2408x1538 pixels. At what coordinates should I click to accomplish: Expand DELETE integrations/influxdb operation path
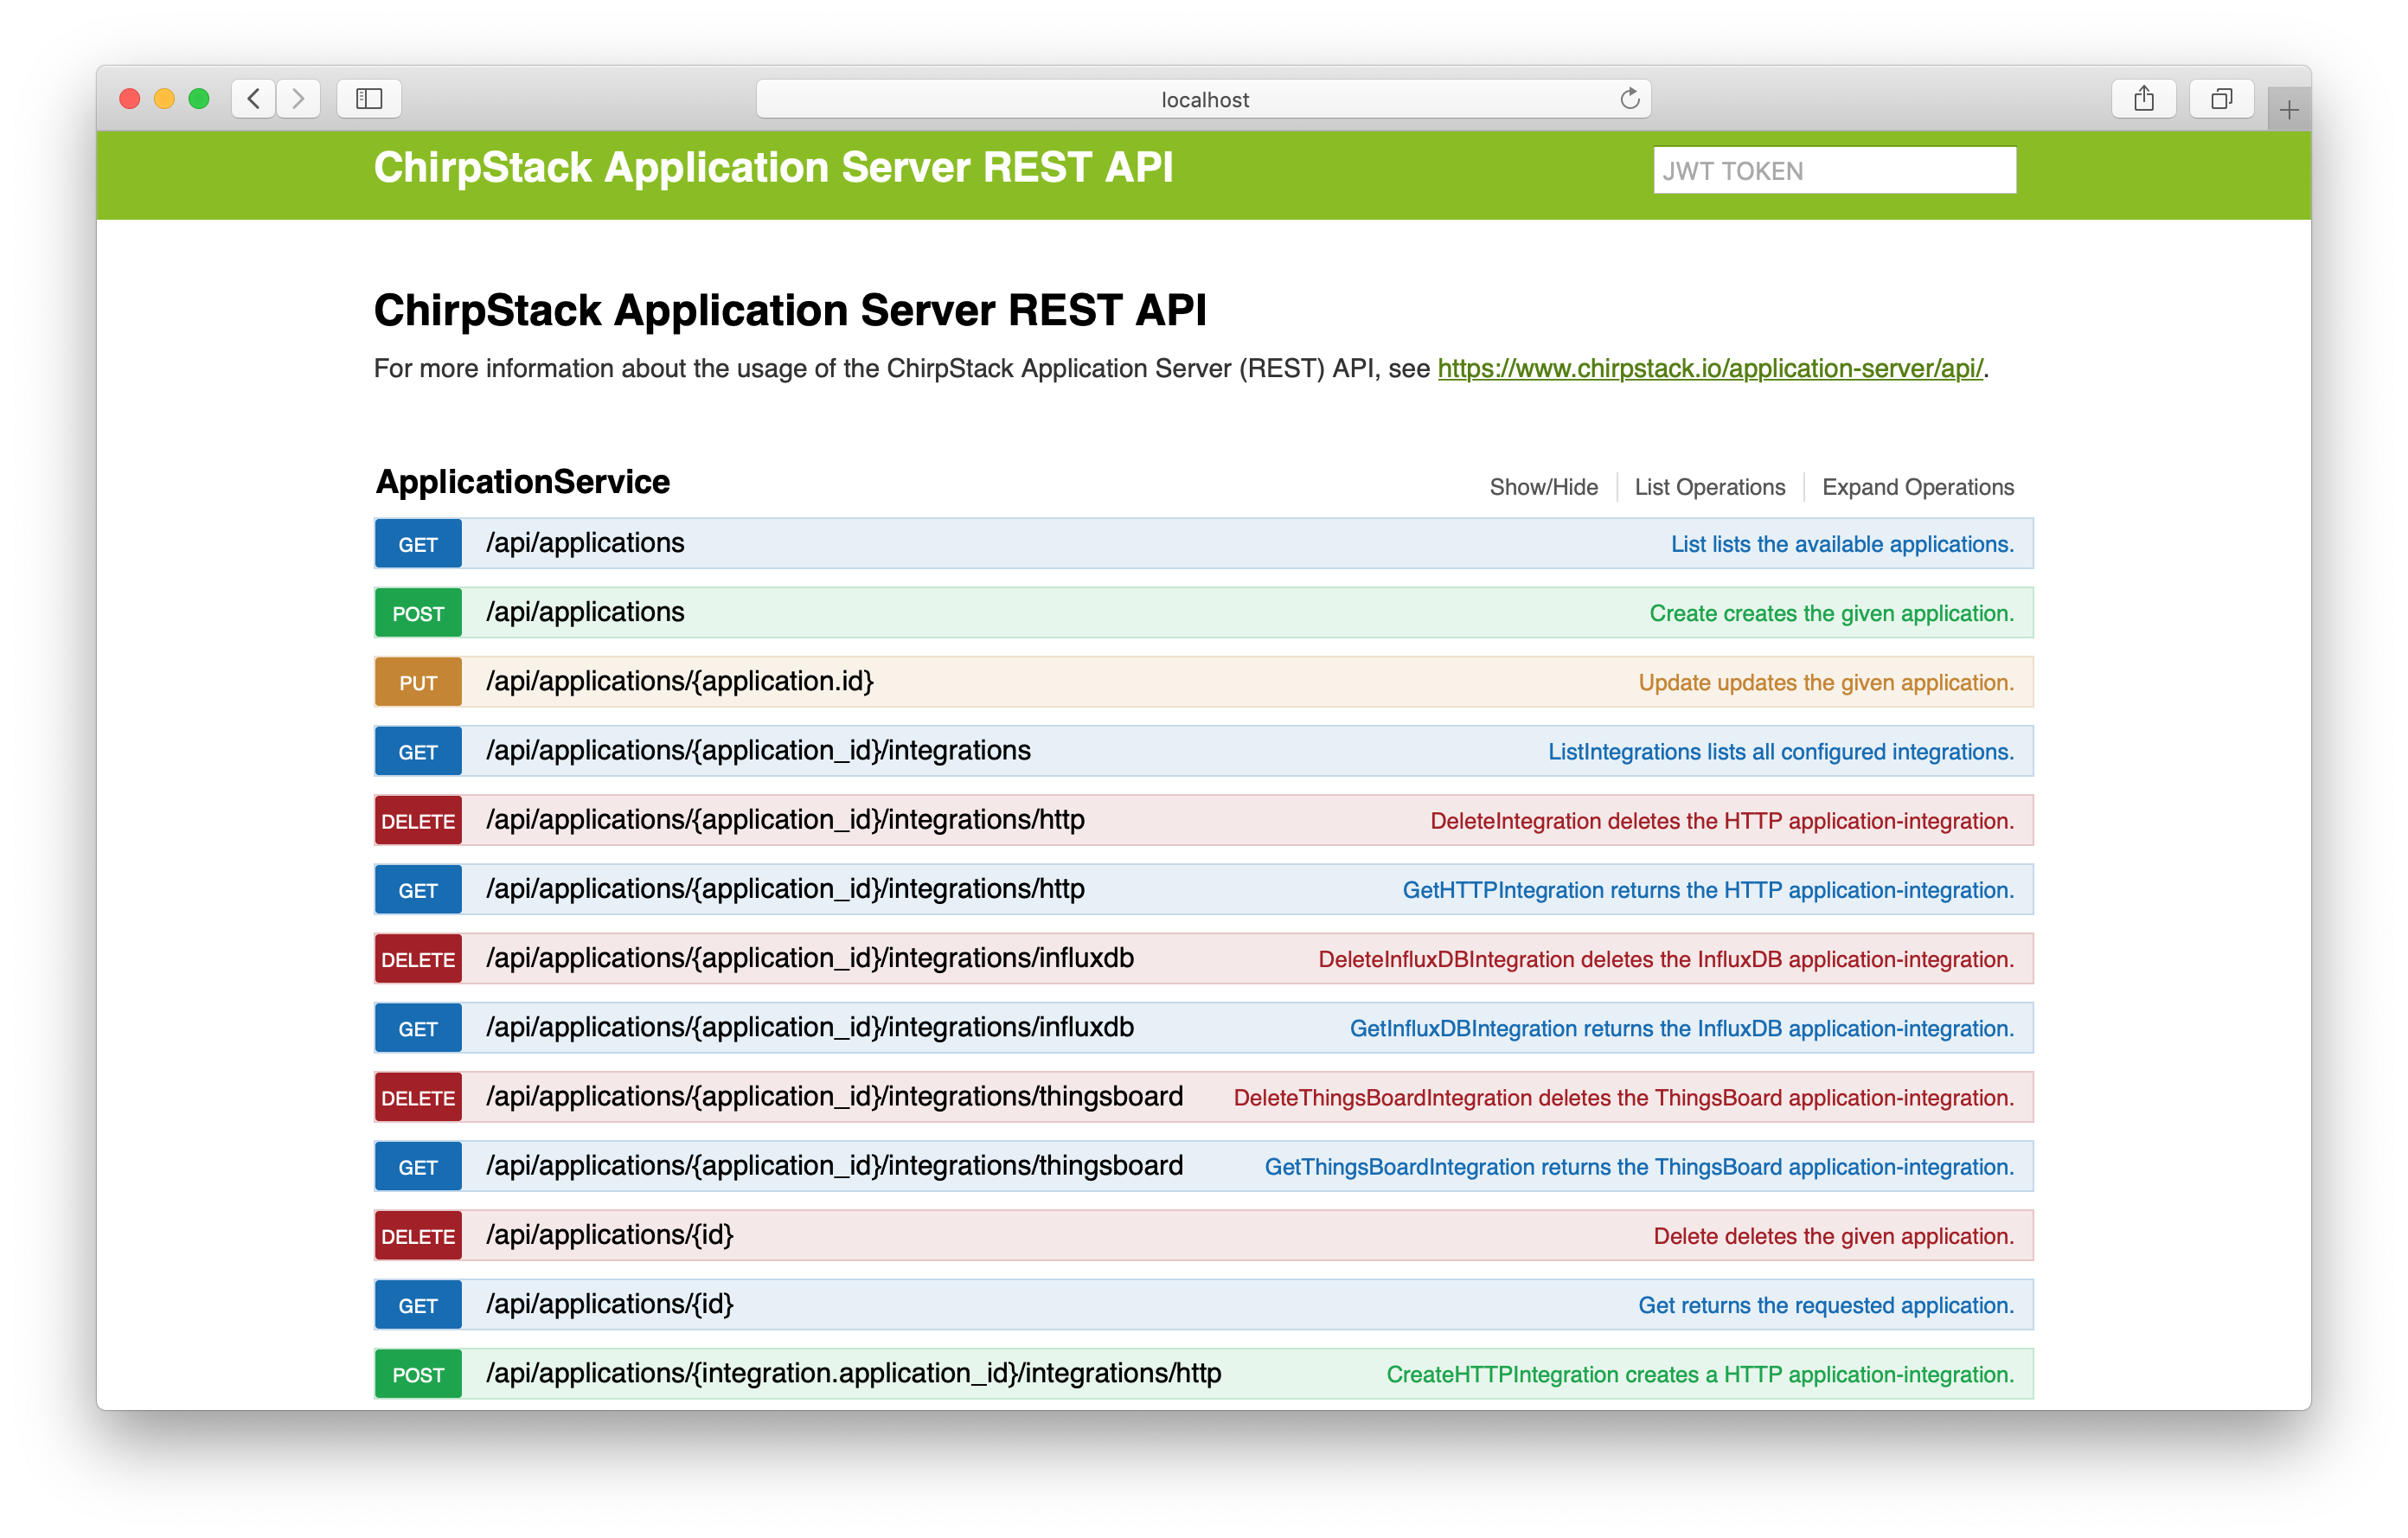(x=810, y=958)
